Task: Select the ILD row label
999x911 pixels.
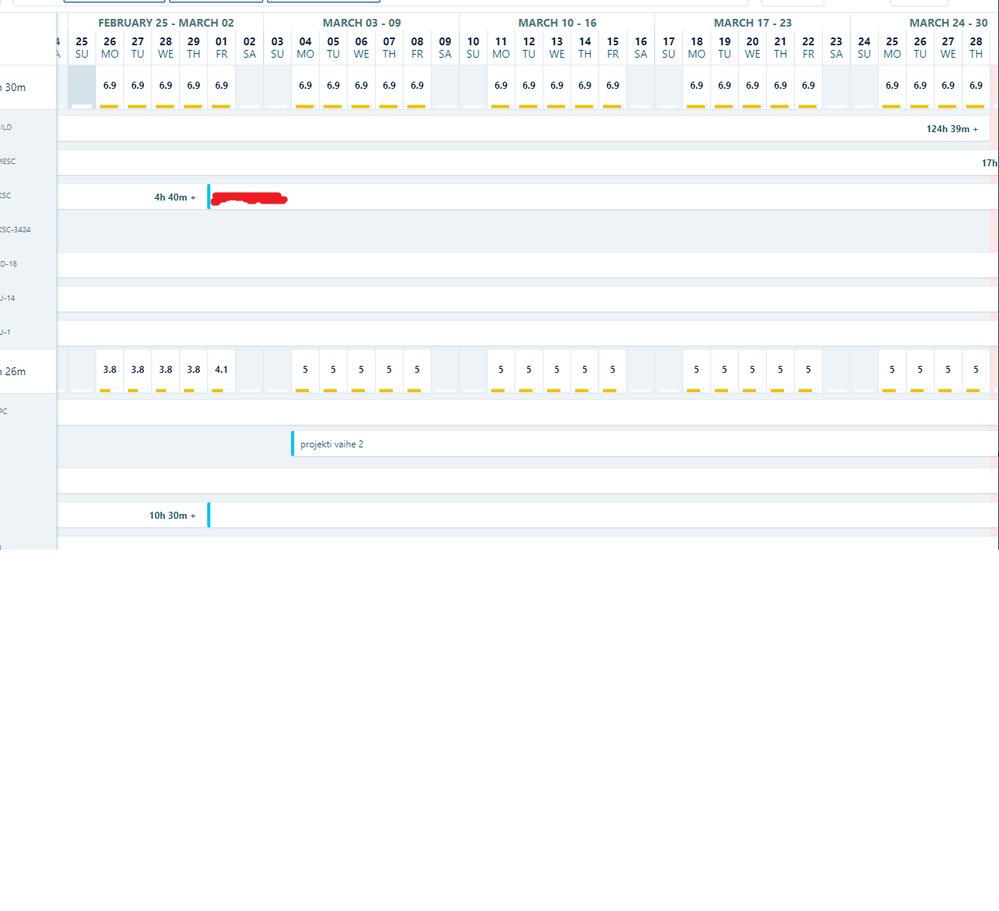Action: tap(6, 127)
